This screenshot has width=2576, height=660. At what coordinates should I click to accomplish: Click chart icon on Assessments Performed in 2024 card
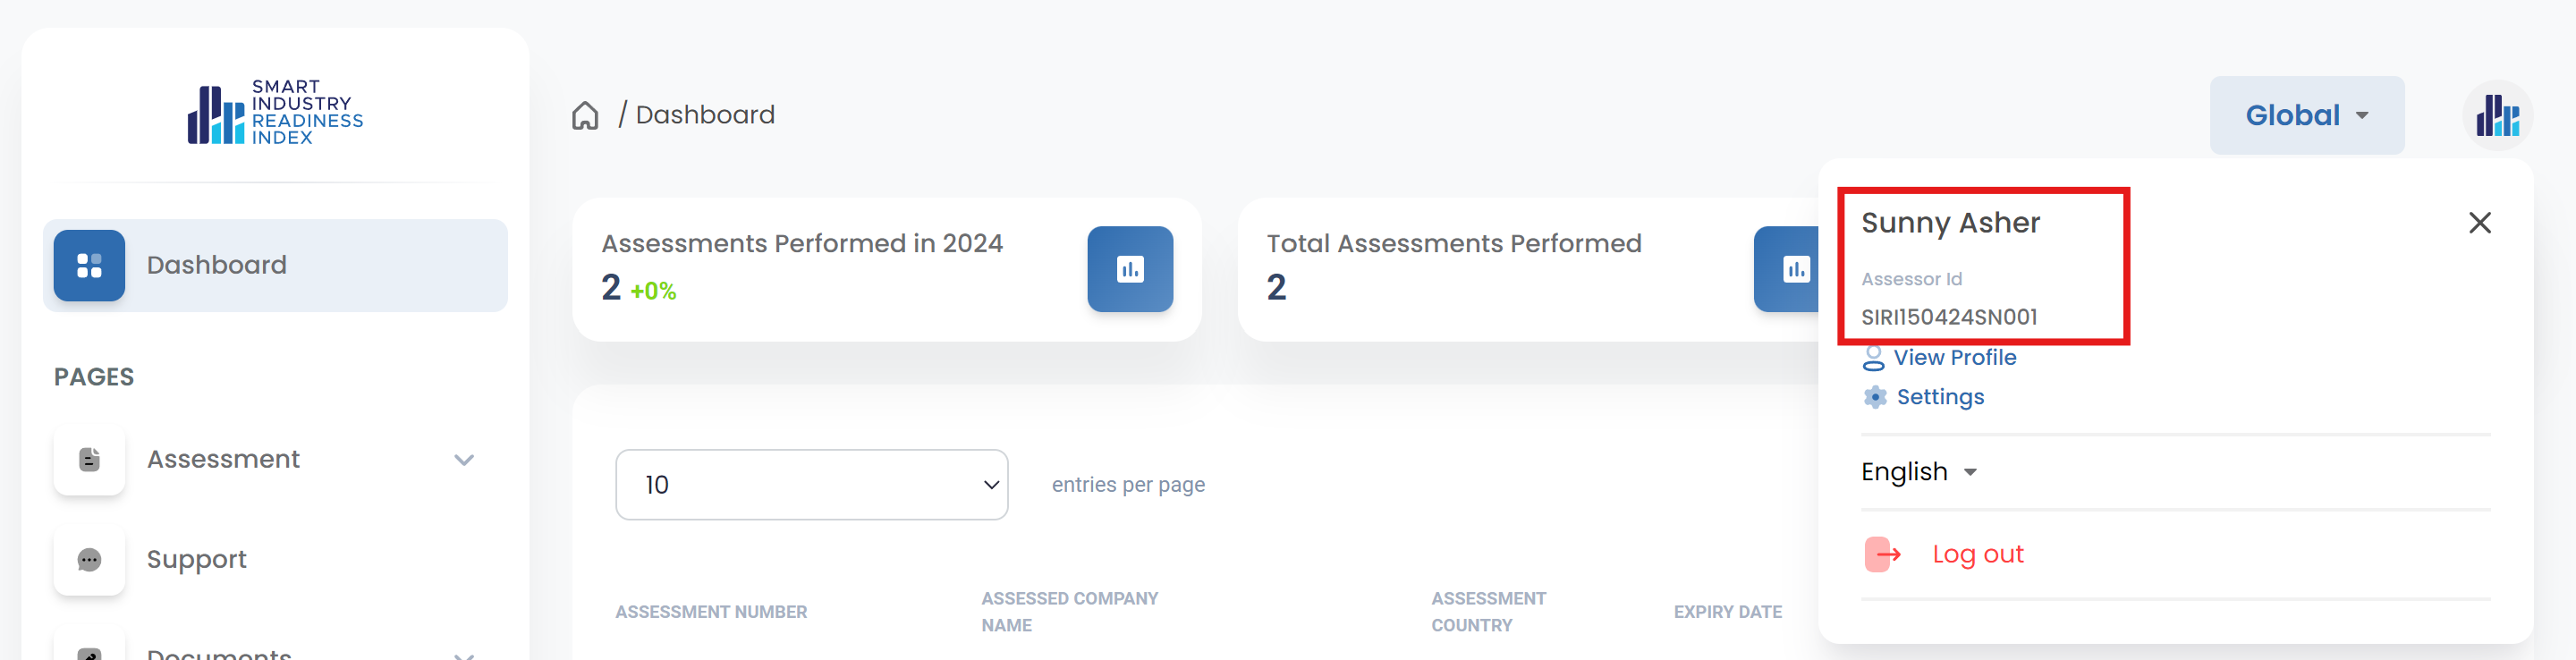pos(1129,269)
